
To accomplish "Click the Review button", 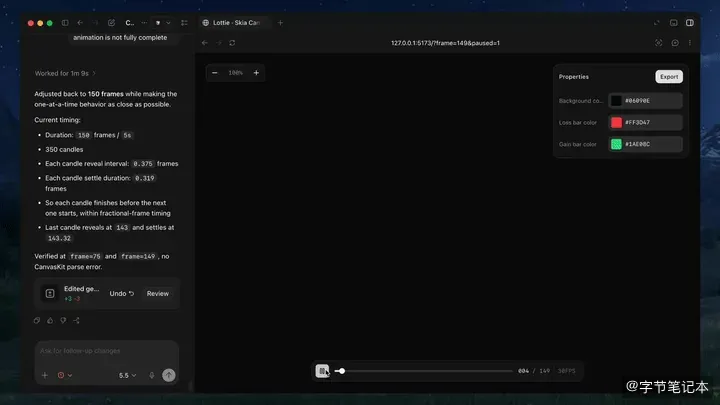I will click(158, 293).
